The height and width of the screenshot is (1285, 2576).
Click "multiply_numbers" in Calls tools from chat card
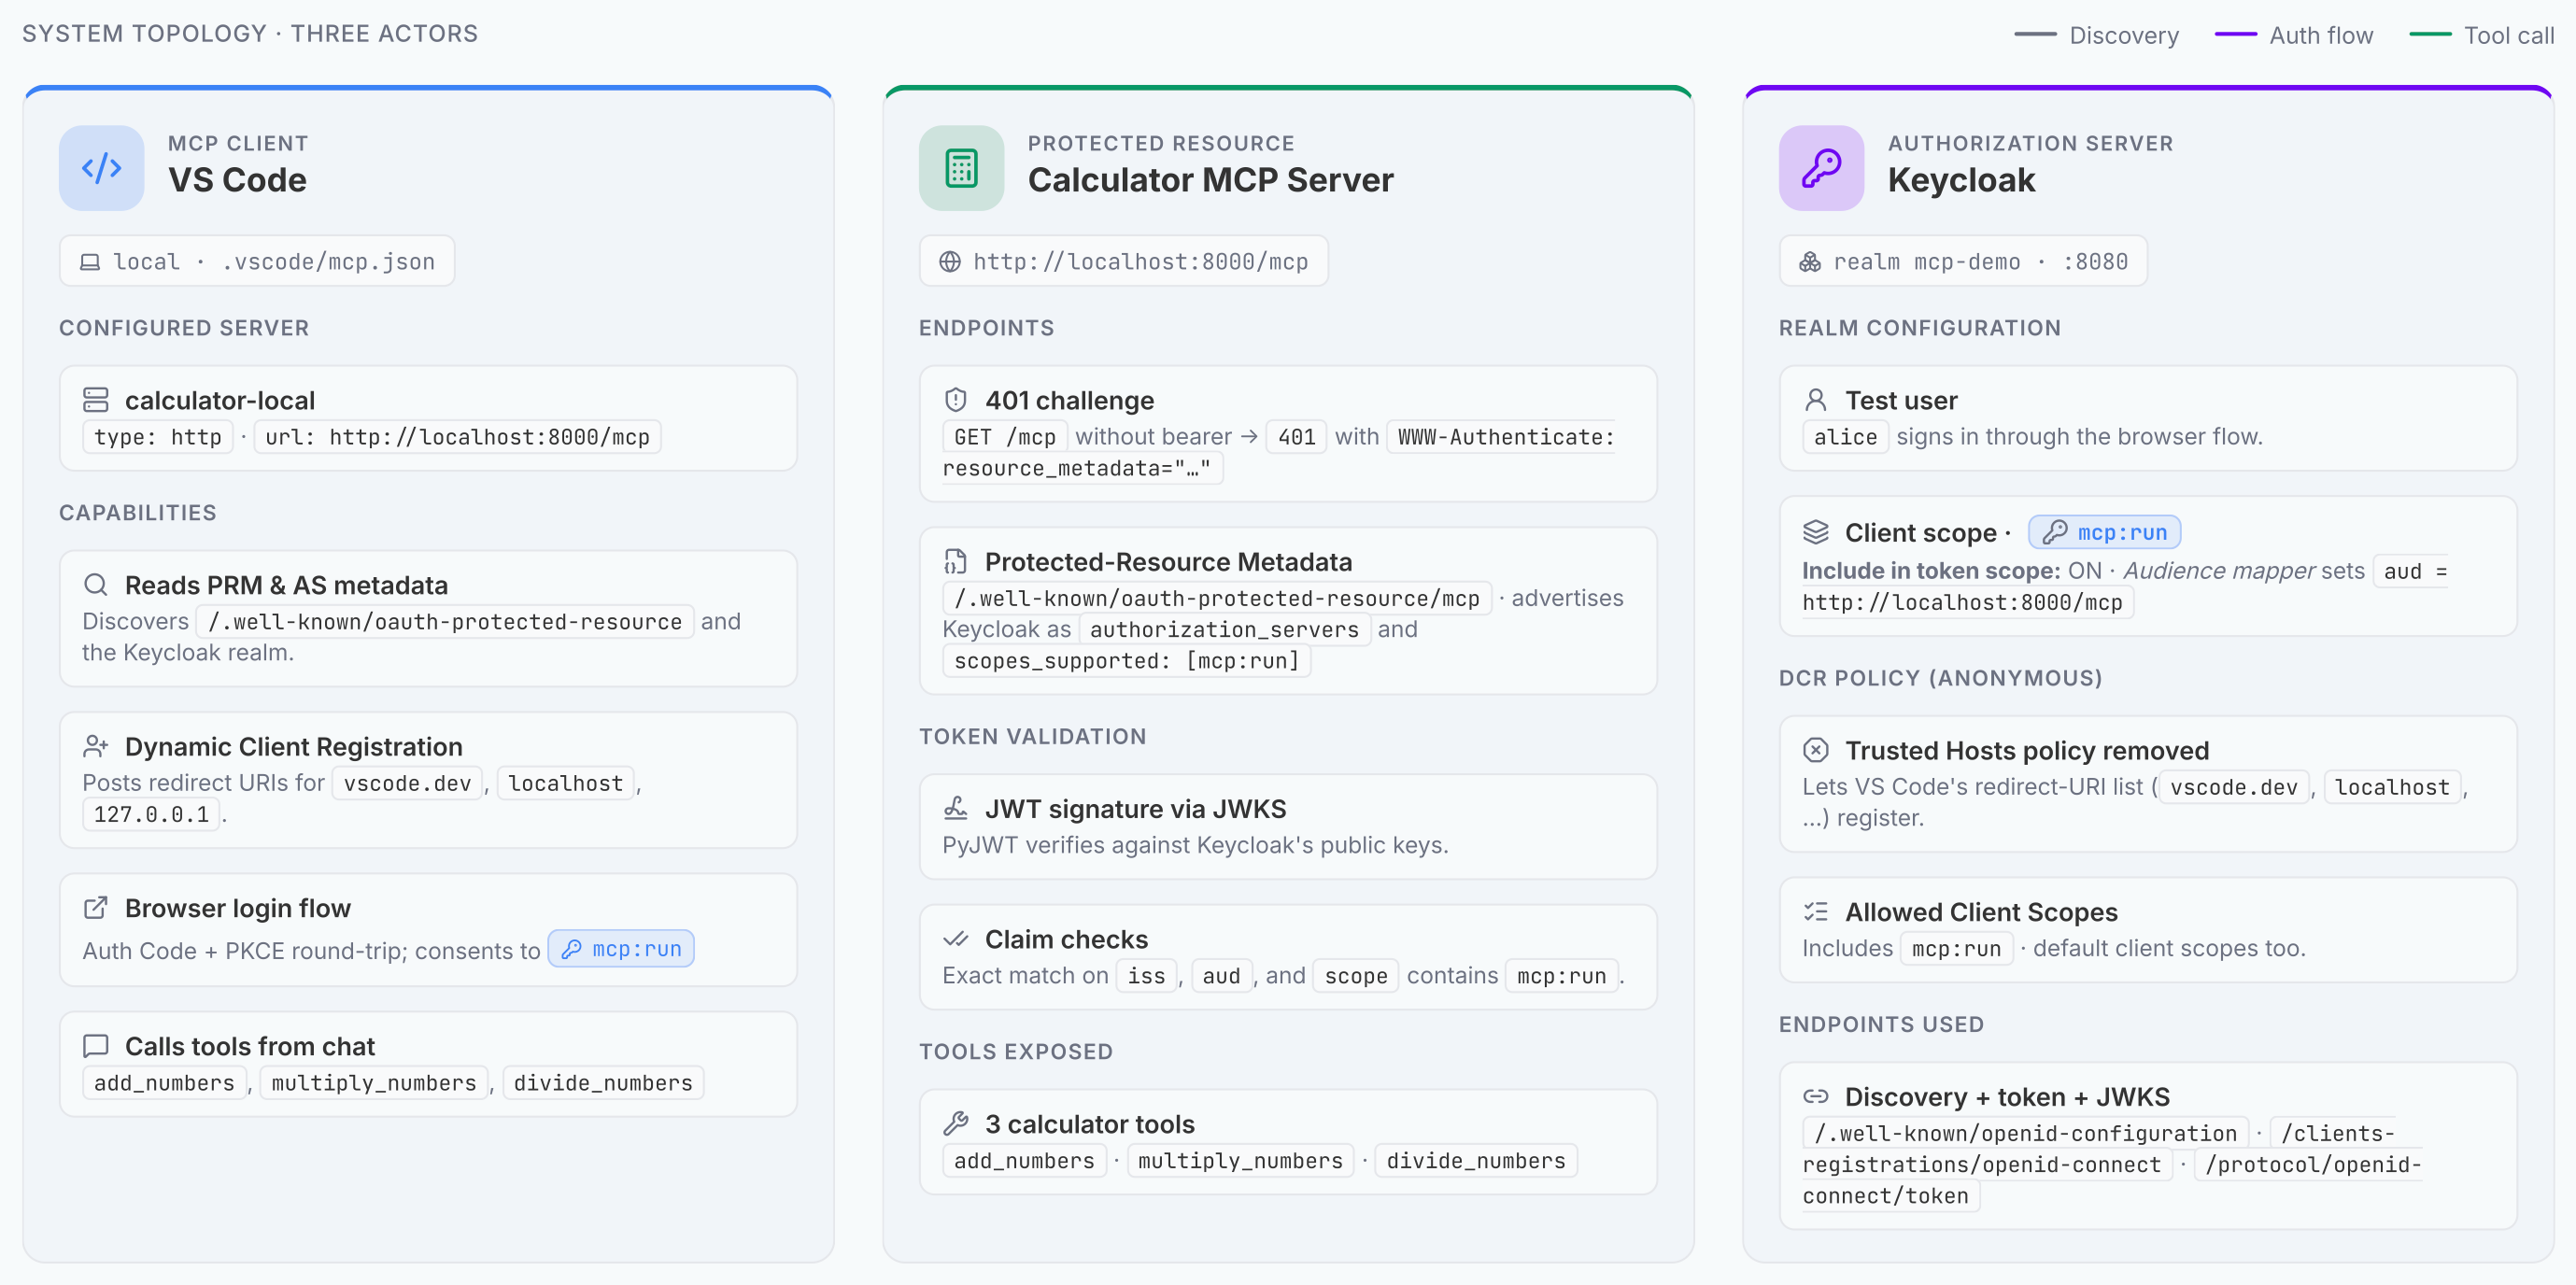(x=374, y=1083)
